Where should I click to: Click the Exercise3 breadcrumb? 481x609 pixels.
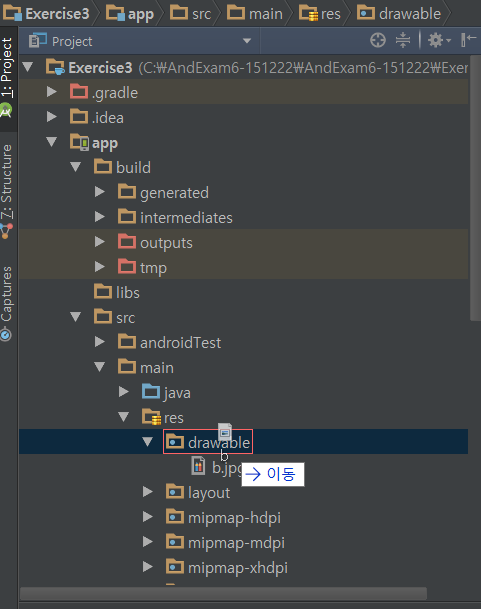tap(46, 14)
